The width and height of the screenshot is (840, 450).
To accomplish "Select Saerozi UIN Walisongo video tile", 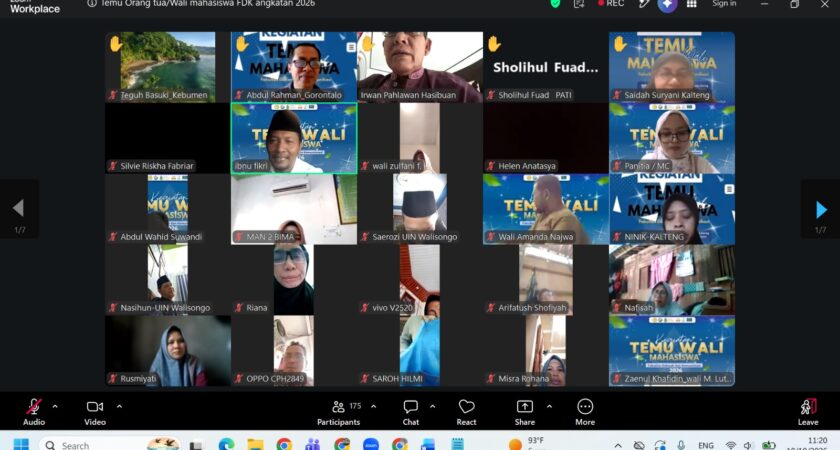I will (420, 209).
